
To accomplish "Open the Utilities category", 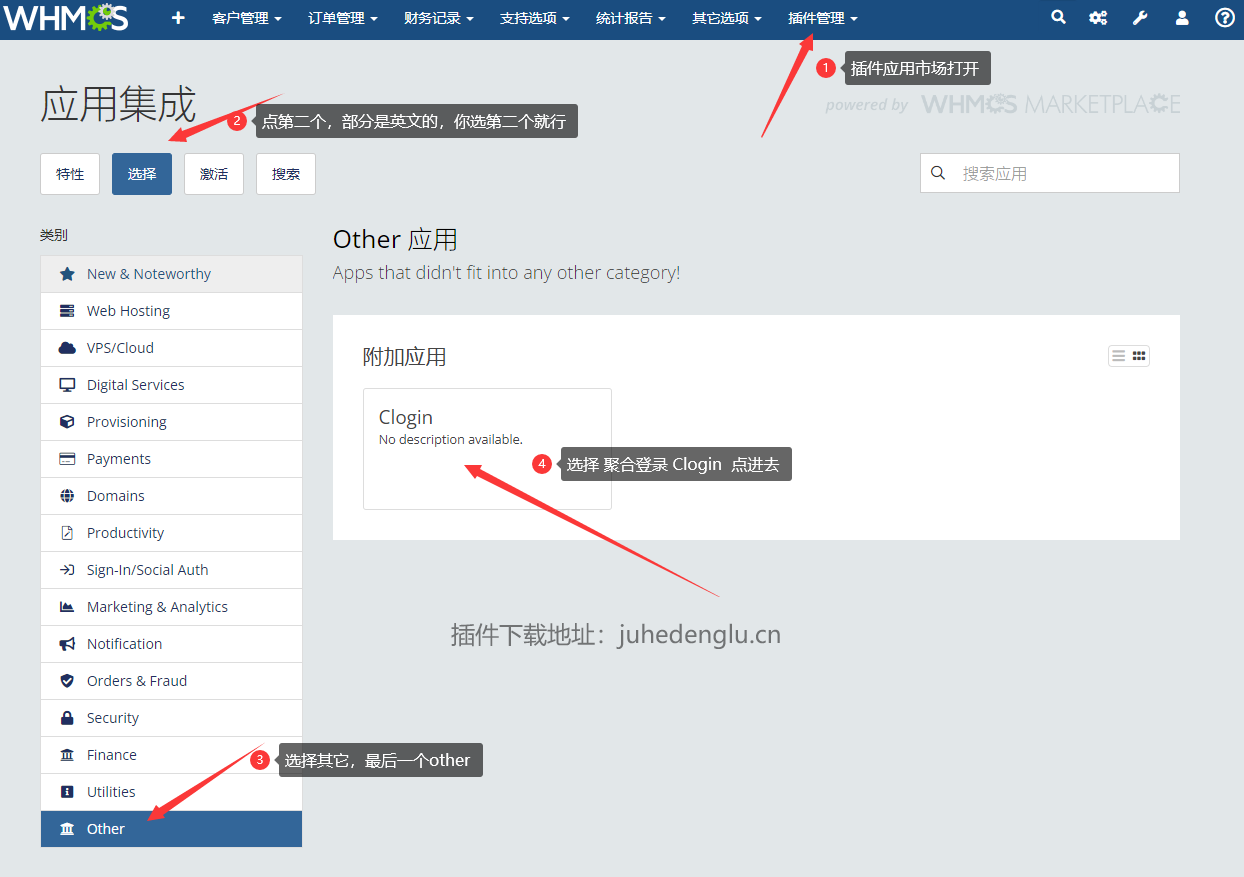I will [171, 792].
